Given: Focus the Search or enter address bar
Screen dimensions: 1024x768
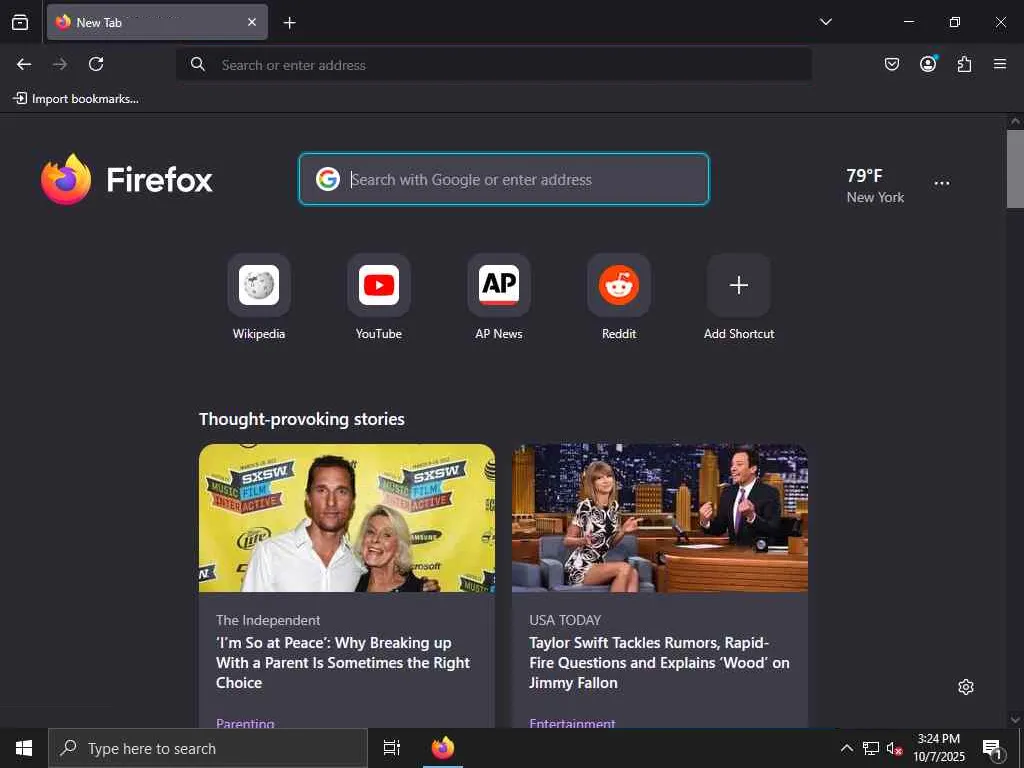Looking at the screenshot, I should tap(494, 64).
